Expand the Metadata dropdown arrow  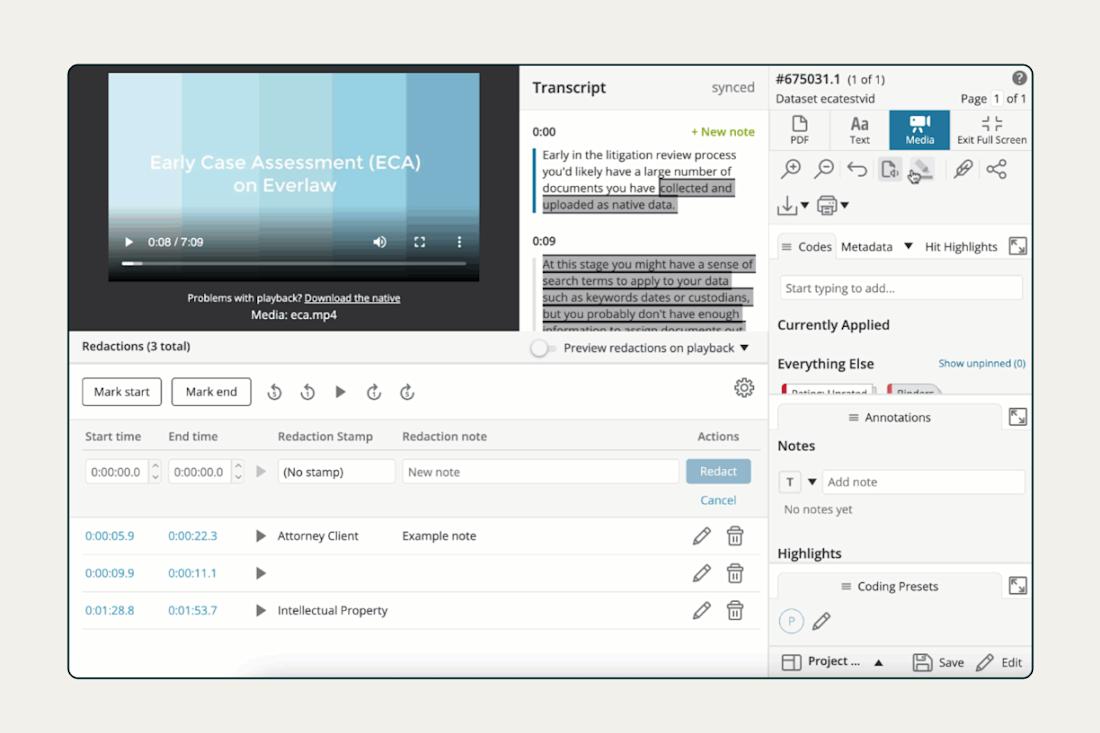click(908, 246)
